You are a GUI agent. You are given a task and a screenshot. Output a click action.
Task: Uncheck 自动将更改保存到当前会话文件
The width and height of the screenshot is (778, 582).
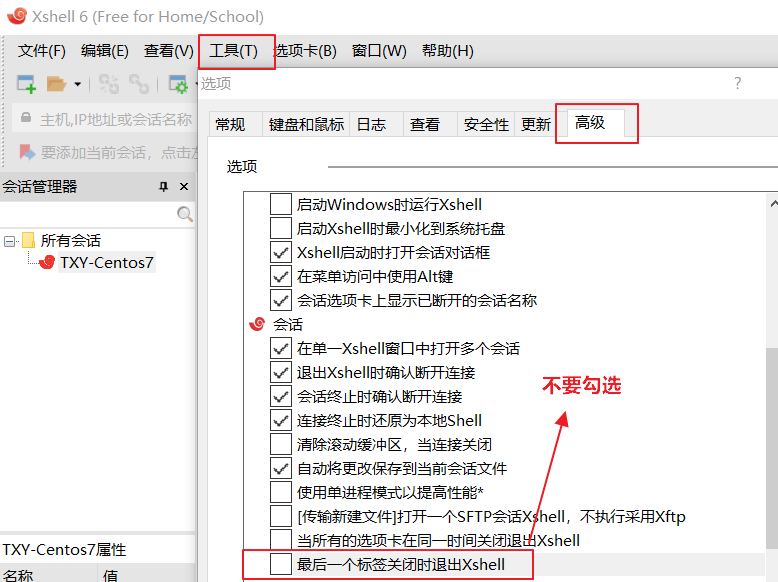coord(280,468)
